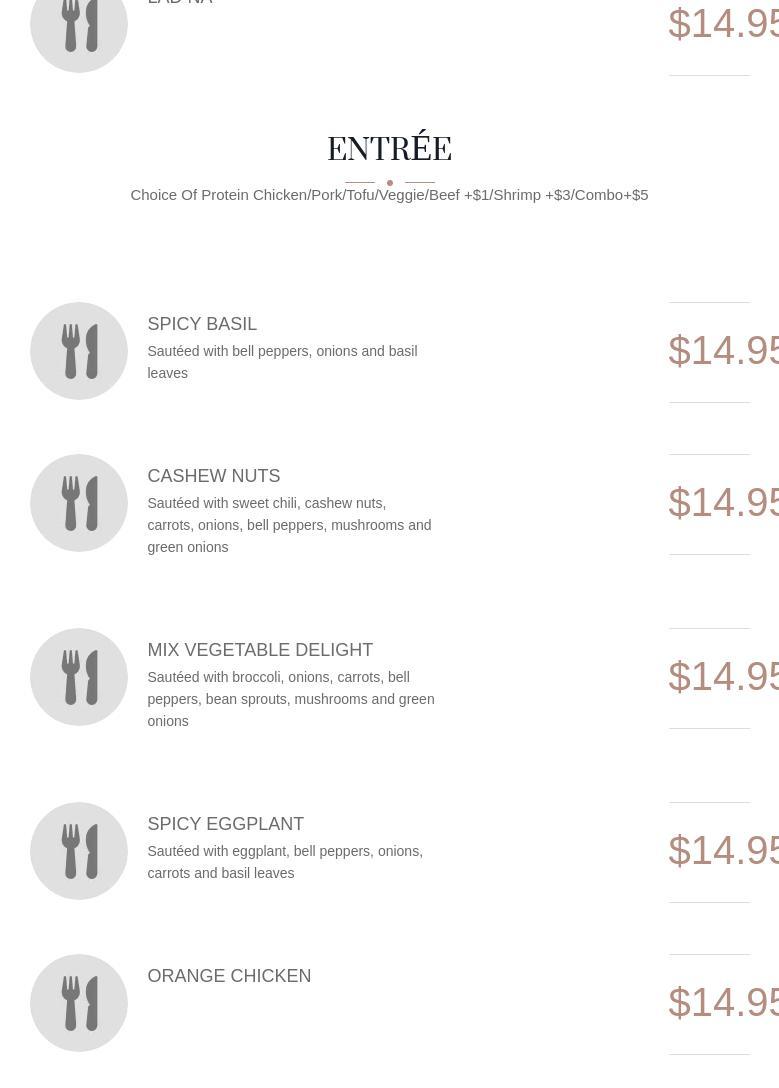779x1088 pixels.
Task: Click the Mix Vegetable Delight price
Action: tap(724, 677)
